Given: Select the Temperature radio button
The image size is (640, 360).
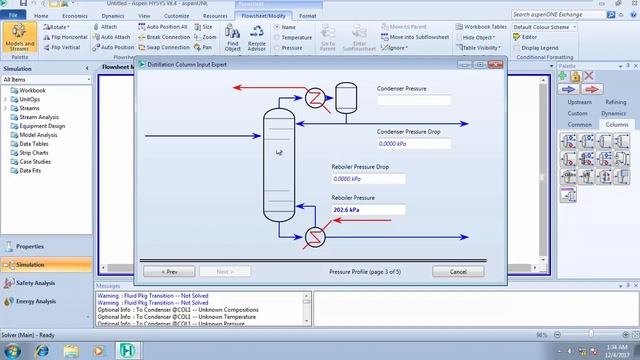Looking at the screenshot, I should [x=277, y=38].
